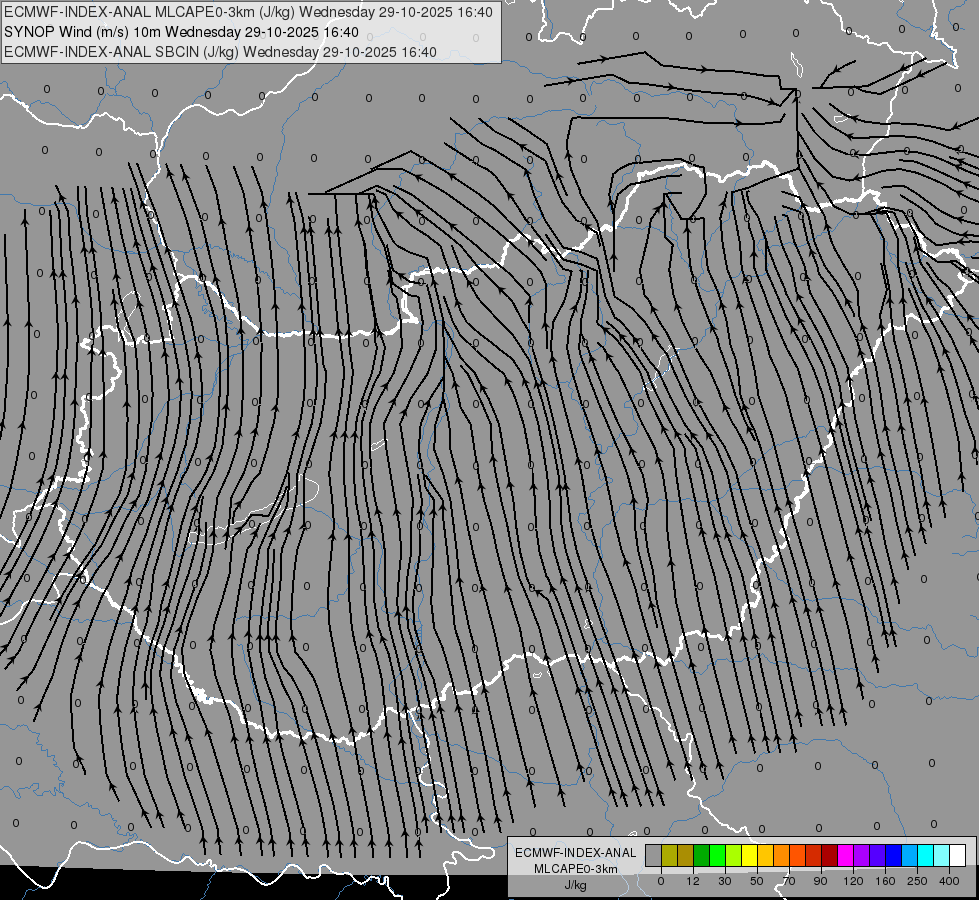Viewport: 979px width, 900px height.
Task: Click legend label 'ECMWF-INDEX-ANAL'
Action: [x=575, y=853]
